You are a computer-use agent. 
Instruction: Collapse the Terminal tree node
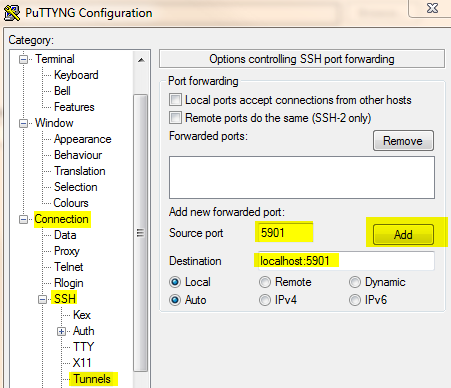click(x=23, y=60)
